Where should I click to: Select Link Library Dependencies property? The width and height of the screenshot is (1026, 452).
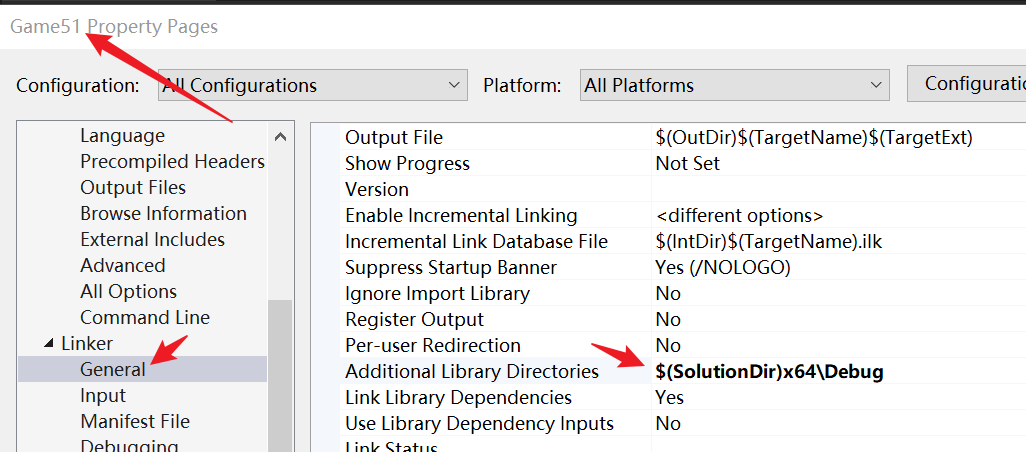coord(458,398)
